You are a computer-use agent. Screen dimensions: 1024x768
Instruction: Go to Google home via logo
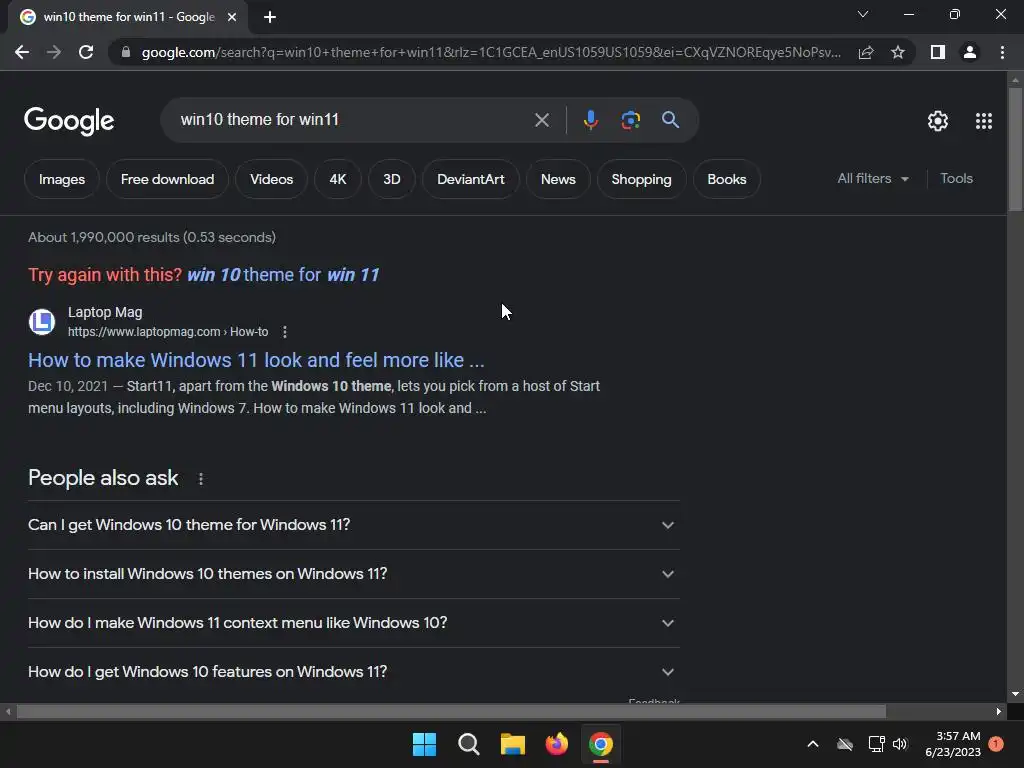[x=69, y=121]
